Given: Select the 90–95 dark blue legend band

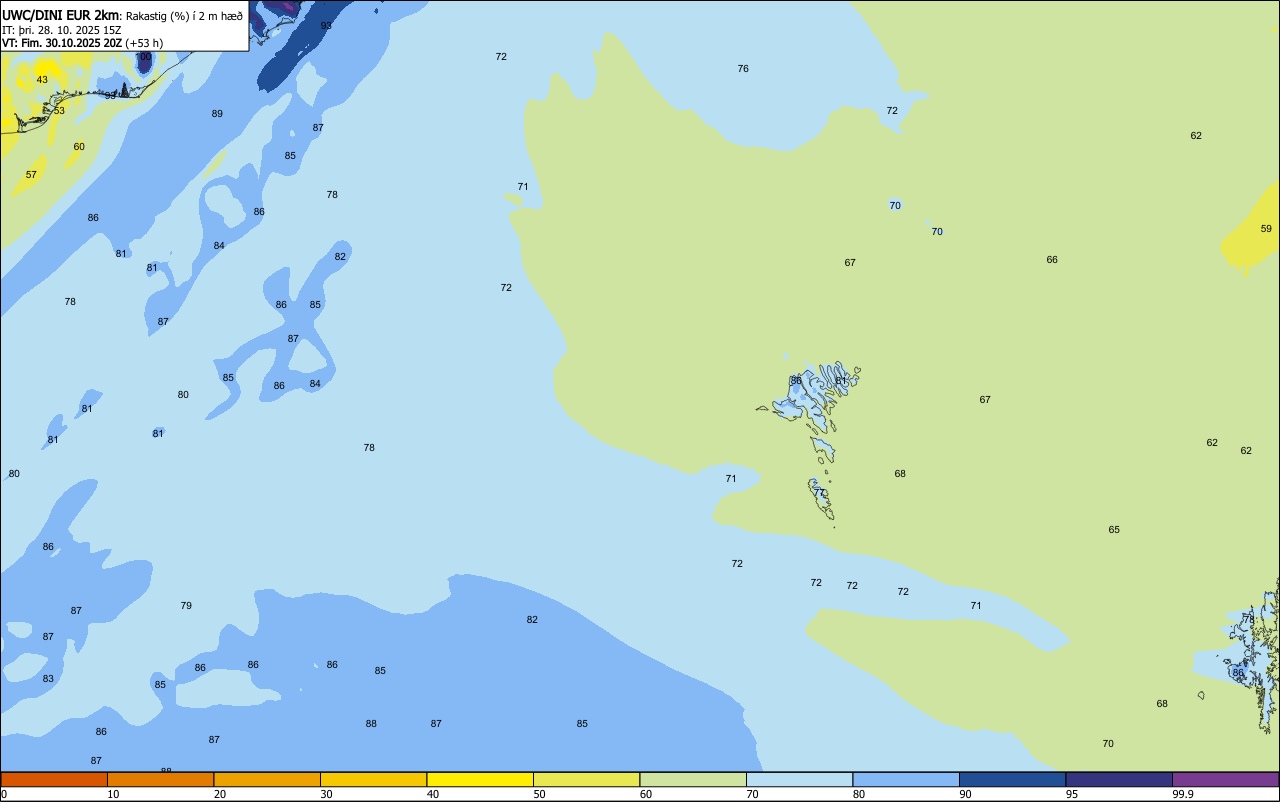Looking at the screenshot, I should 1012,779.
